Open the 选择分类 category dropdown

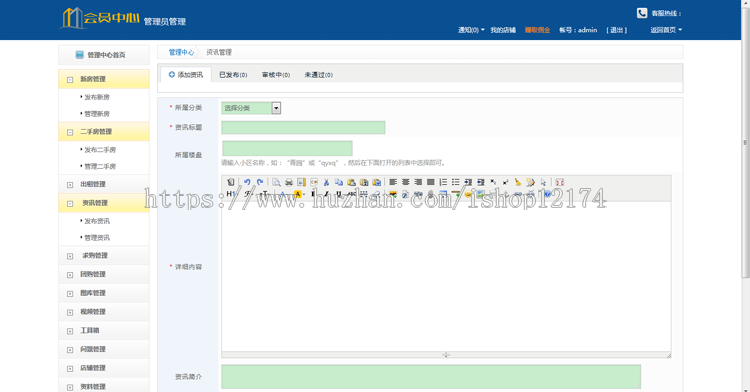point(251,108)
